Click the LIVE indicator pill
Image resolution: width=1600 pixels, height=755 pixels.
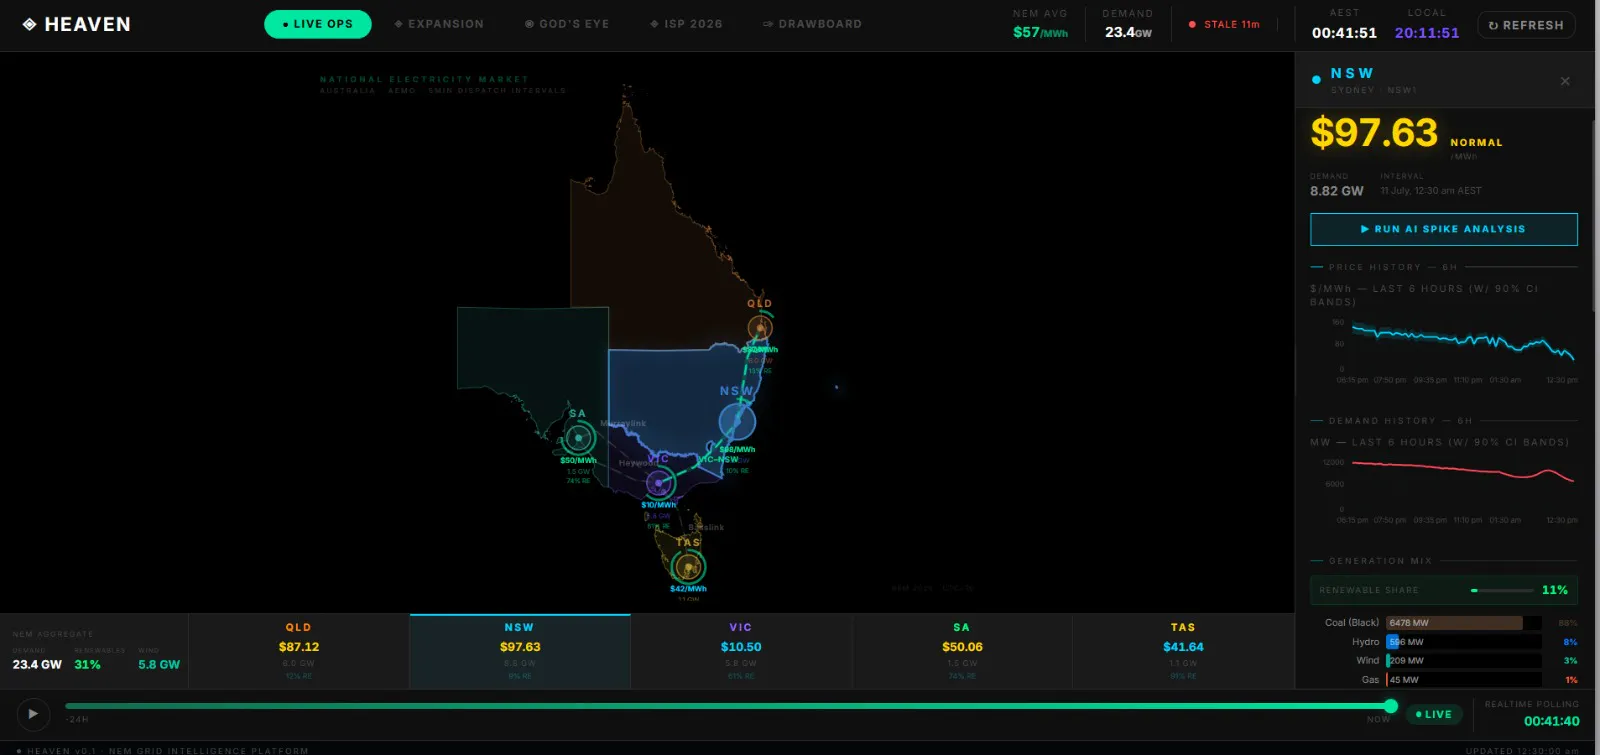click(x=1434, y=714)
